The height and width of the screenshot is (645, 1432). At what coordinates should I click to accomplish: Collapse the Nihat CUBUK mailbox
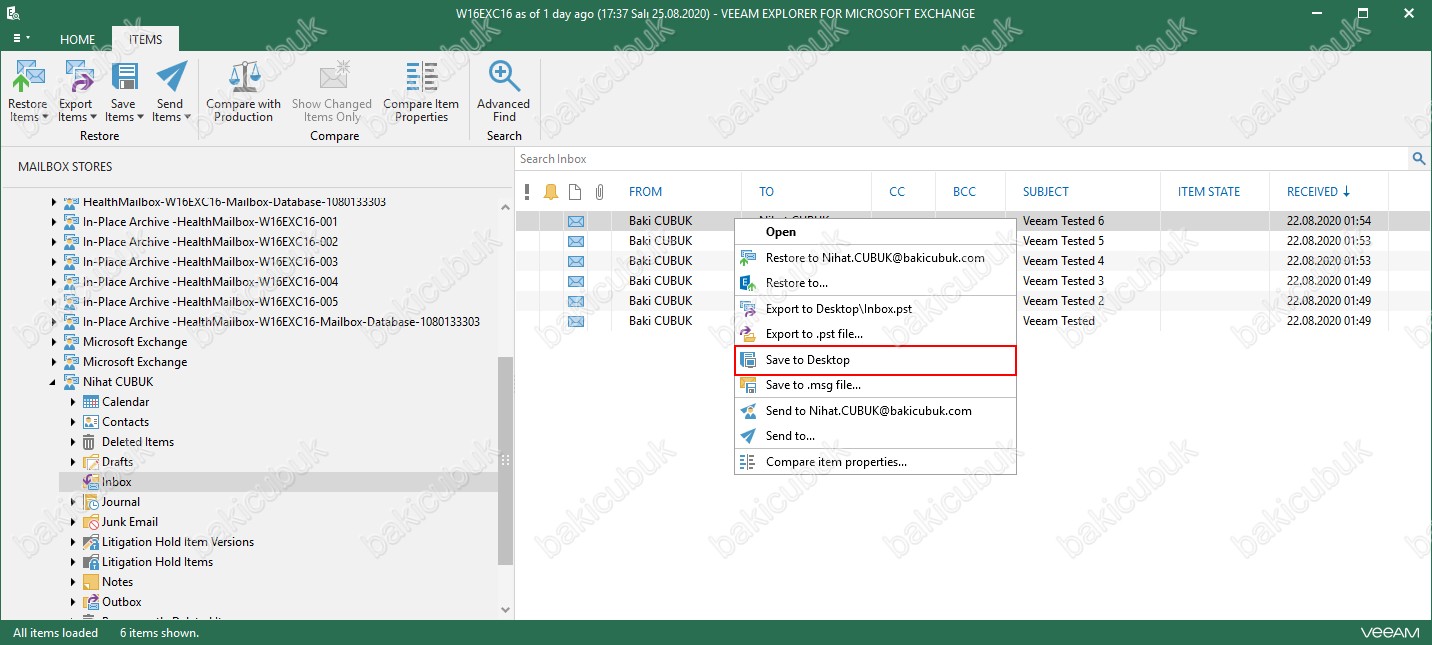(x=53, y=382)
